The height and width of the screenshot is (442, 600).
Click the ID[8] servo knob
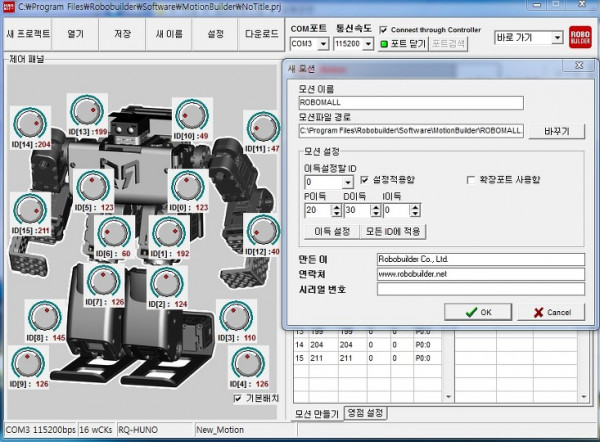tap(45, 317)
